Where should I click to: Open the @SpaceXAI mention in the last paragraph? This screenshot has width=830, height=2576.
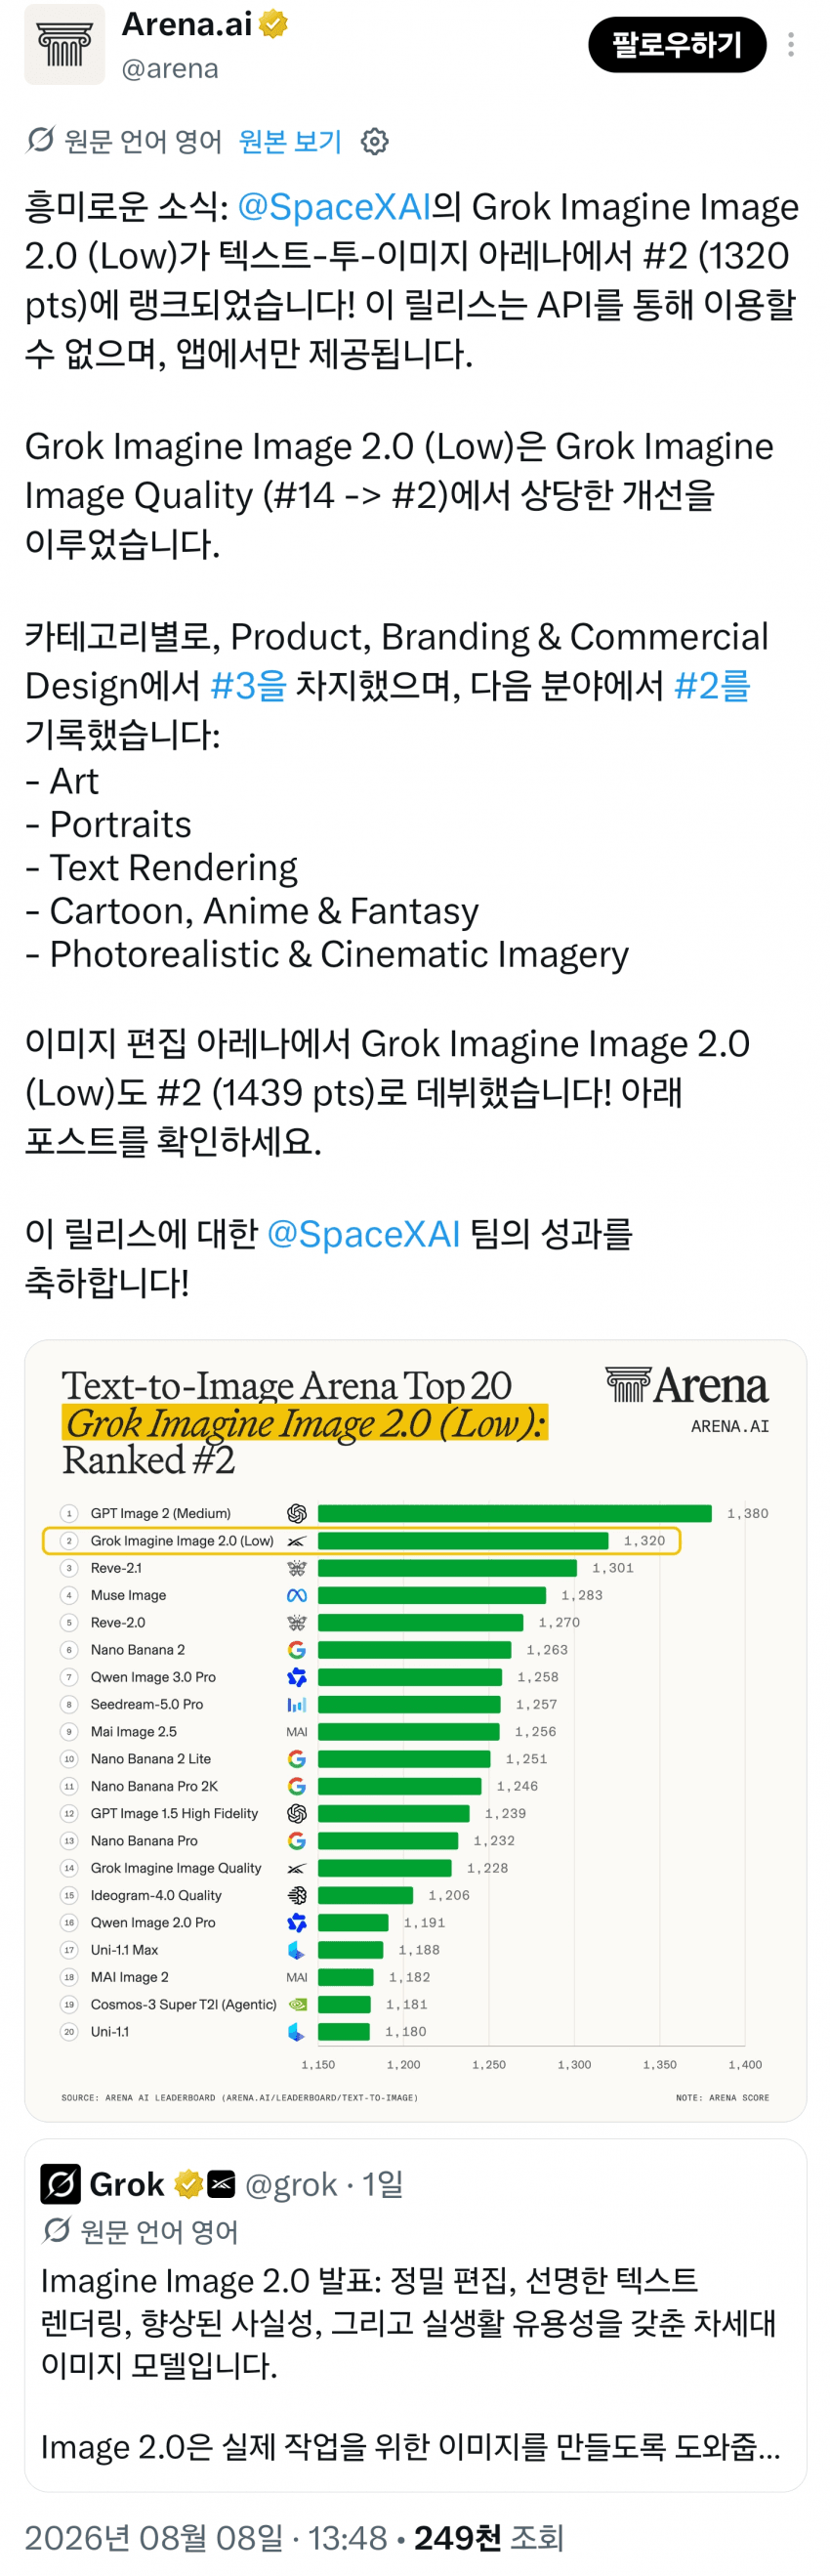pos(364,1234)
